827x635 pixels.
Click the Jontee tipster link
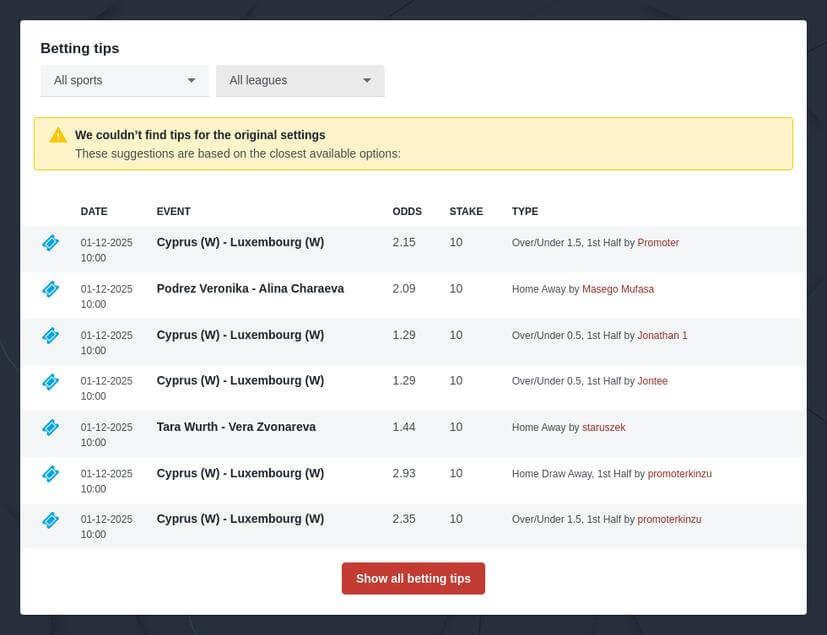click(x=653, y=381)
